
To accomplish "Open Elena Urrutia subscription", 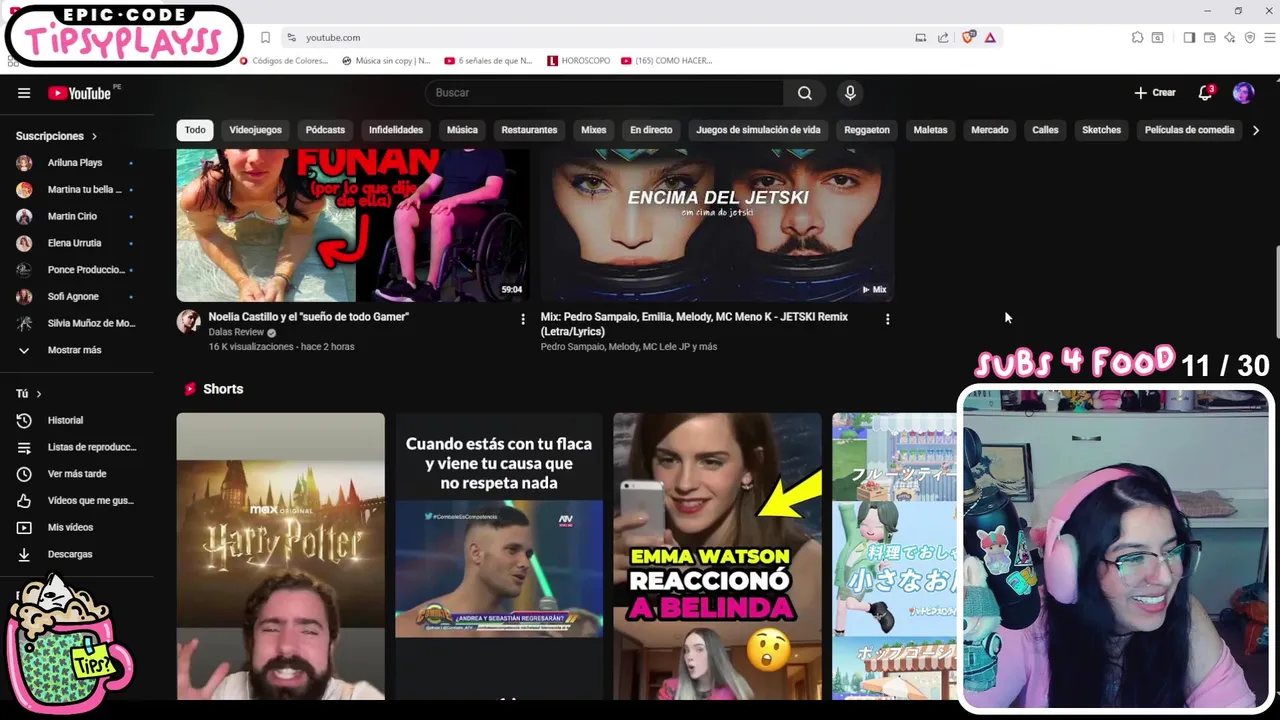I will tap(77, 243).
